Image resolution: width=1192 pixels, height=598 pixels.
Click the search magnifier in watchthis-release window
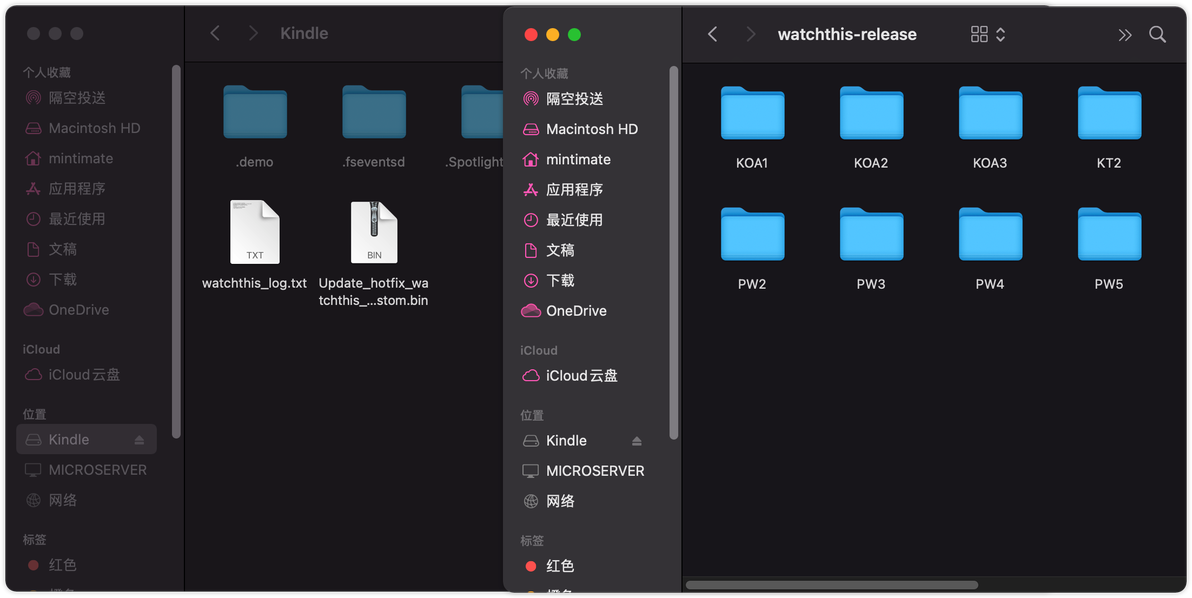[1157, 34]
